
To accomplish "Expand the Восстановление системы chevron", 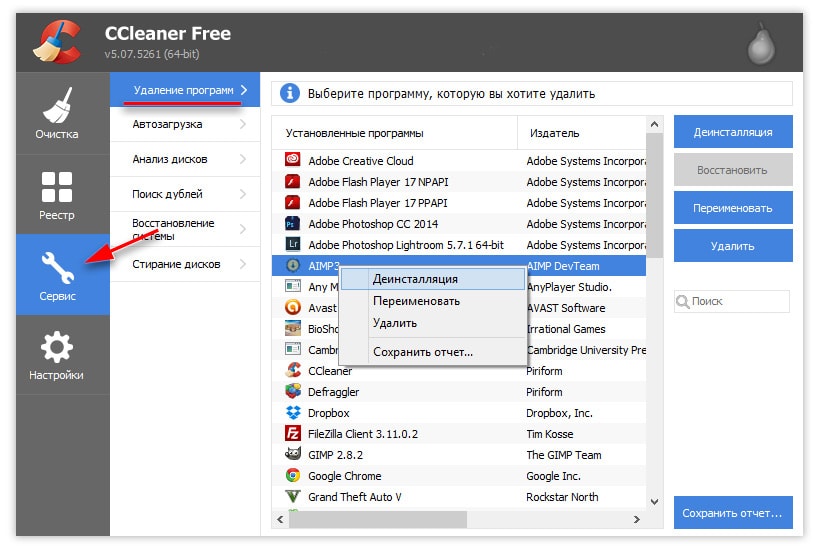I will pos(243,229).
